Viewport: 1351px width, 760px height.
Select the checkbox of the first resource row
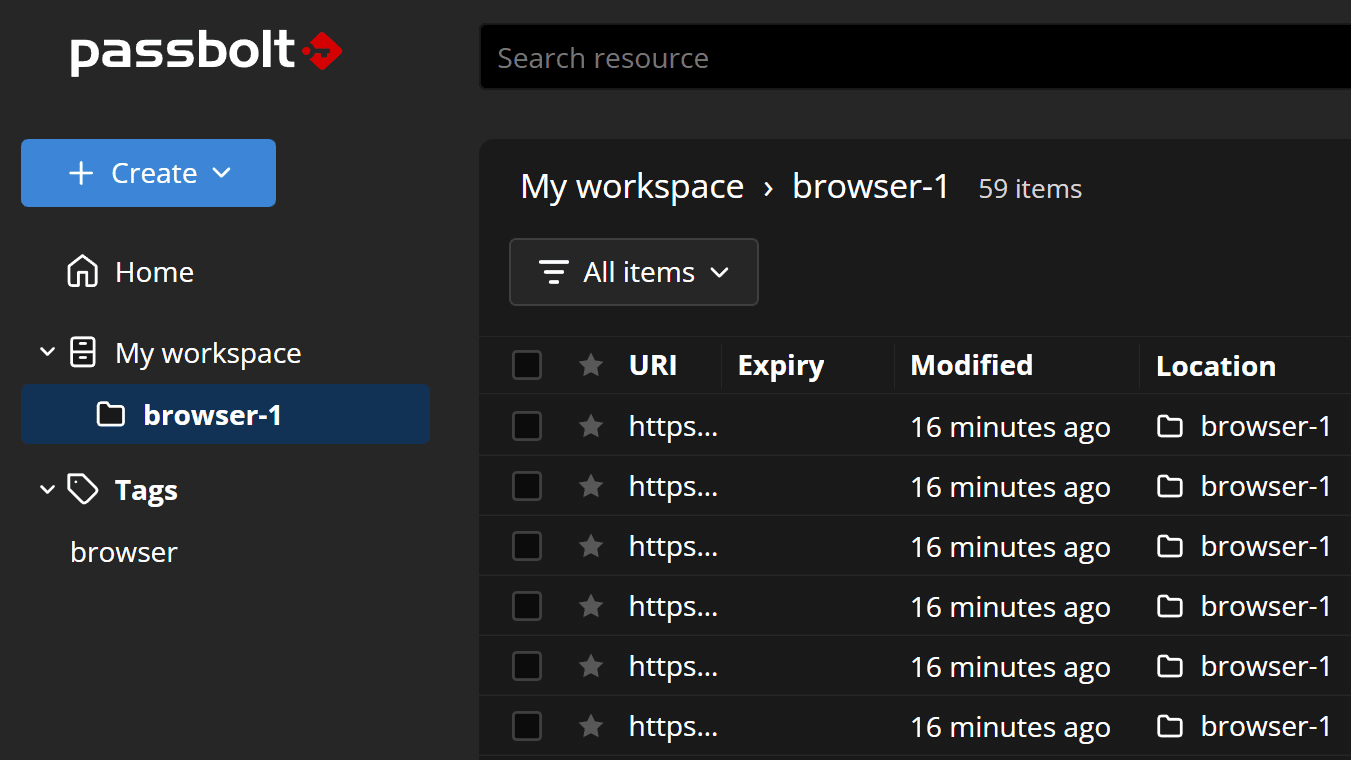tap(527, 425)
